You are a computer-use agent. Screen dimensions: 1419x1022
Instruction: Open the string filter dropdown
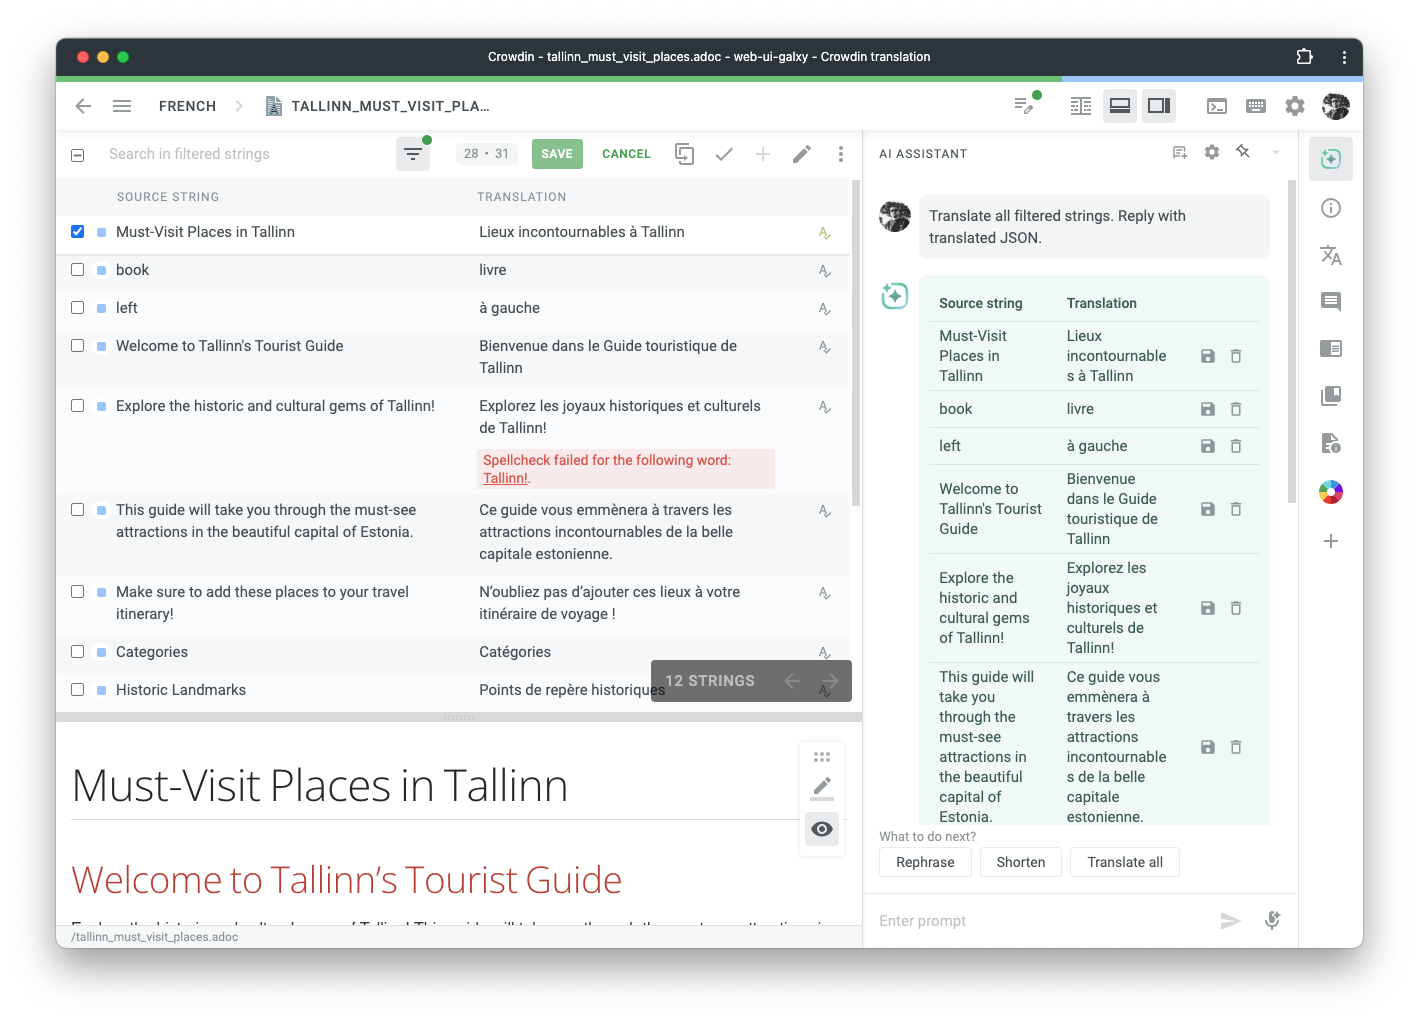pos(413,154)
